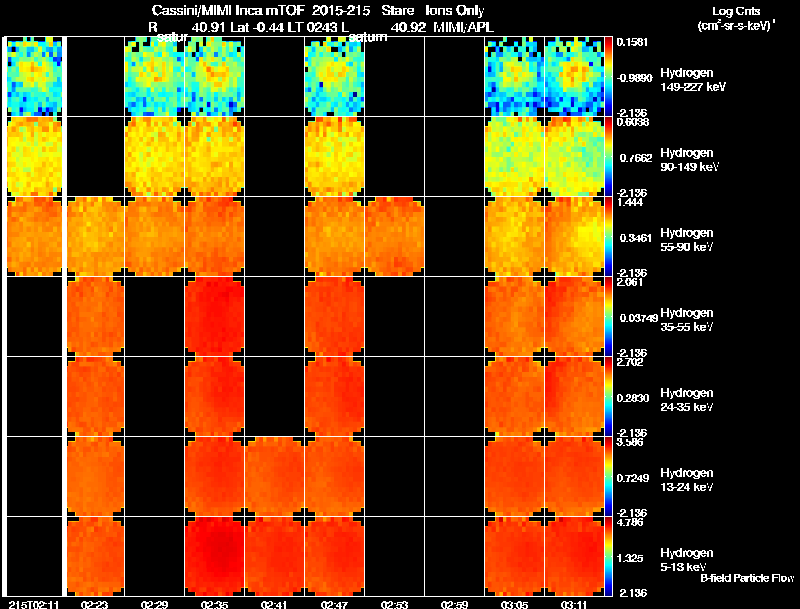Click the Hydrogen 5-13 keV panel at 03:11
Screen dimensions: 800x609
[x=574, y=556]
